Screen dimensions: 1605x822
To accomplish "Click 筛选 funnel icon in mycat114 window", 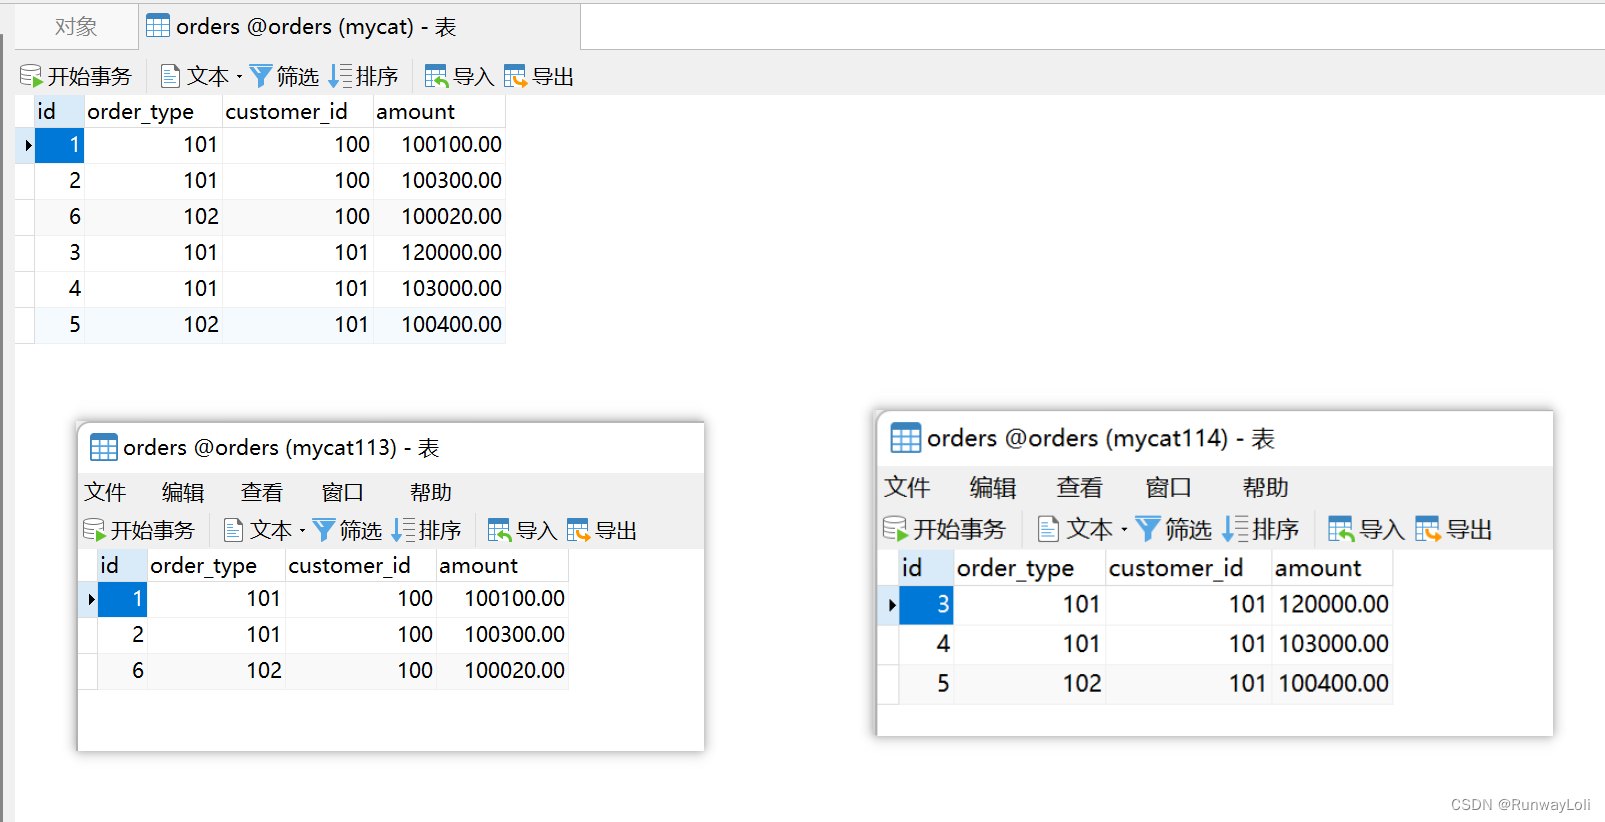I will point(1148,528).
